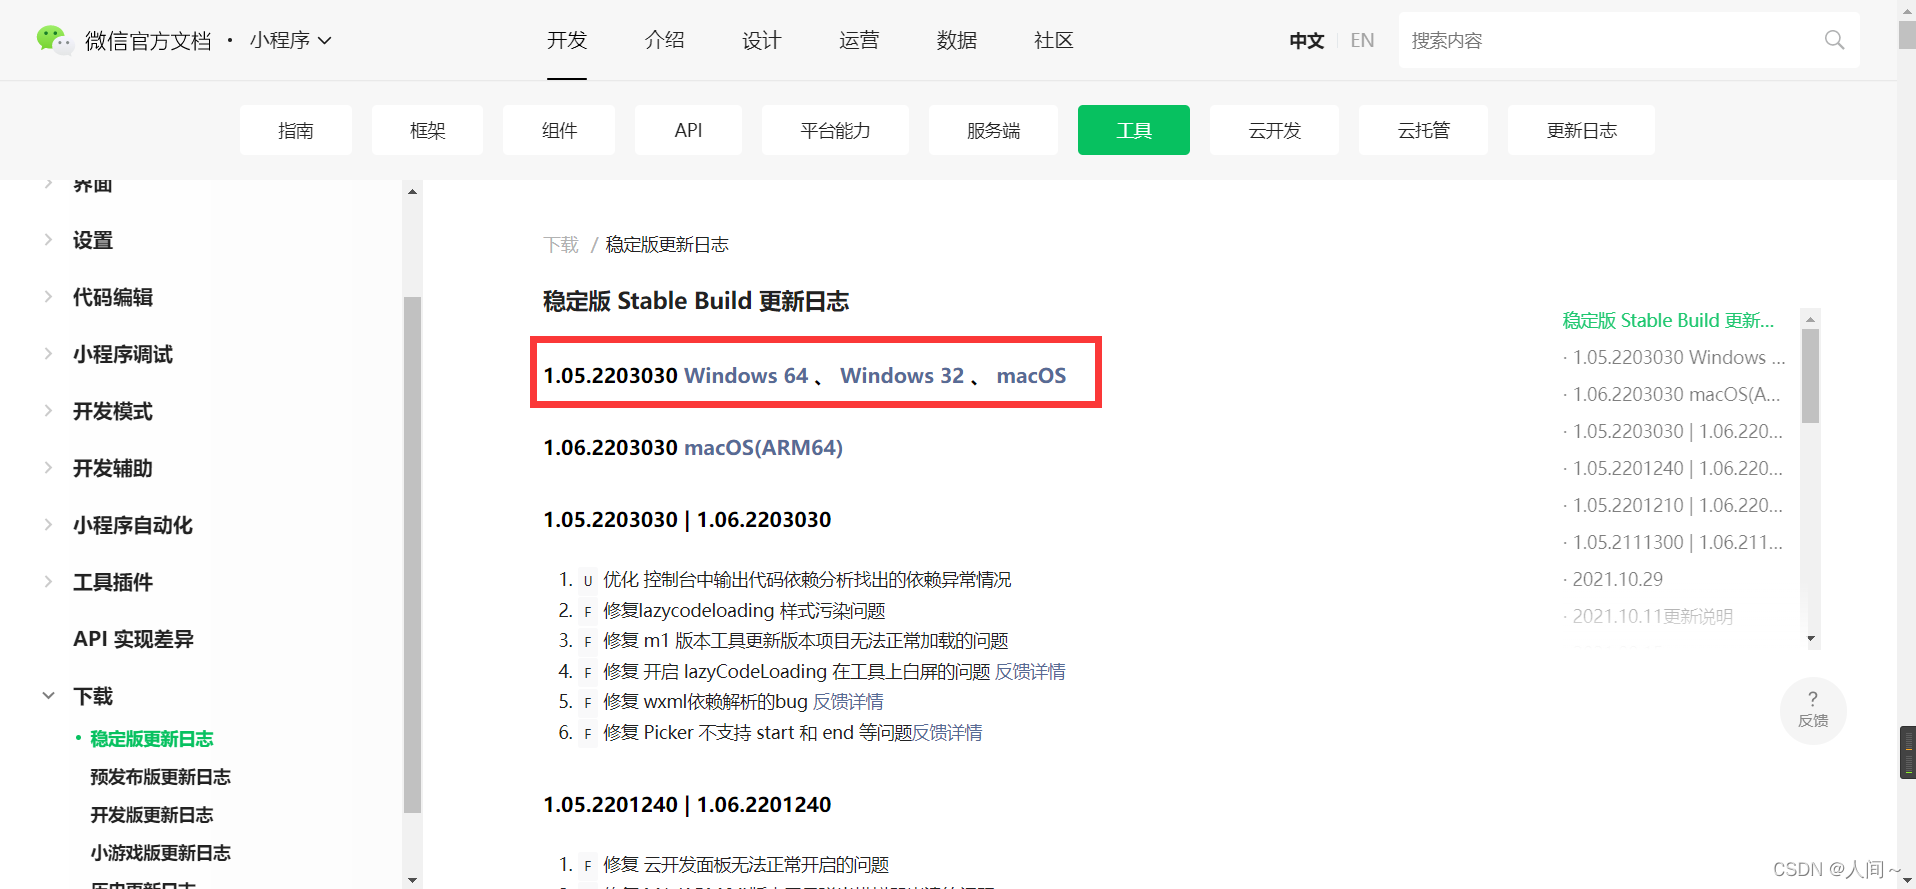Switch to the 组件 tab
This screenshot has height=889, width=1916.
pyautogui.click(x=559, y=130)
